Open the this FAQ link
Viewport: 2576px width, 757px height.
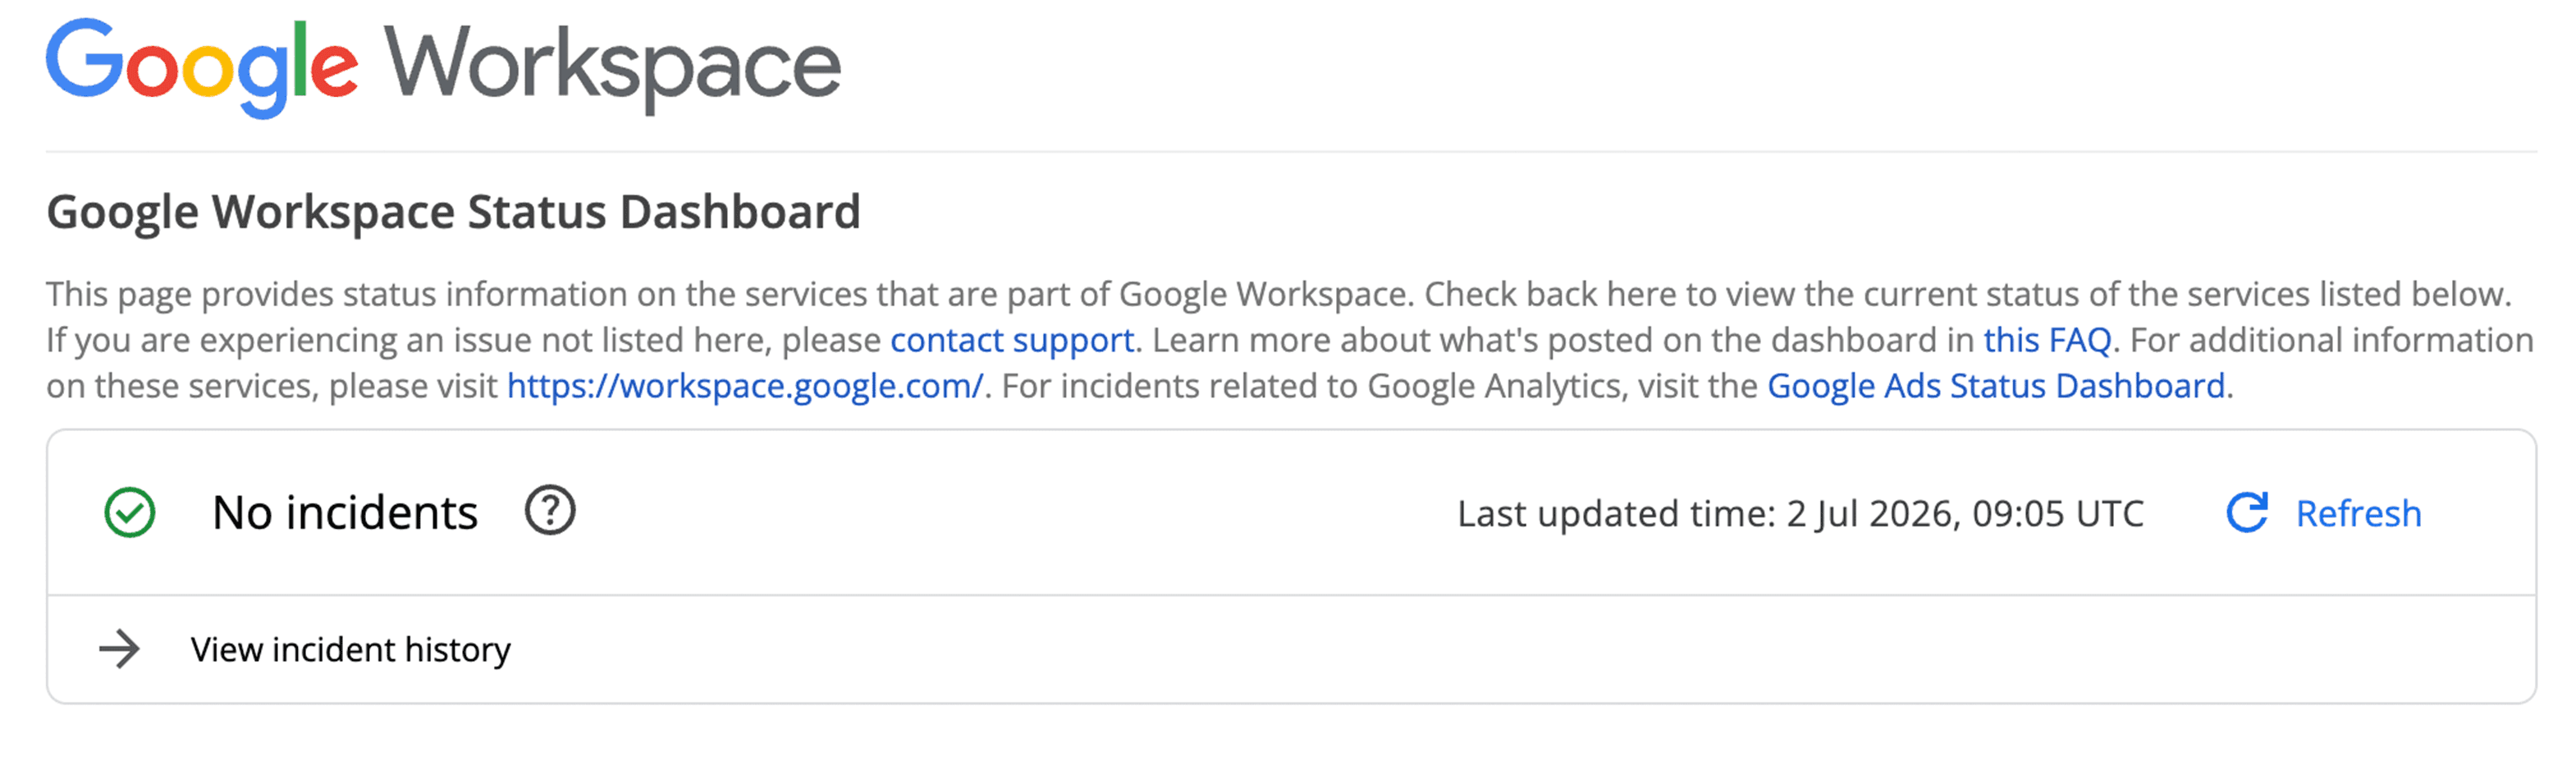click(x=2047, y=340)
